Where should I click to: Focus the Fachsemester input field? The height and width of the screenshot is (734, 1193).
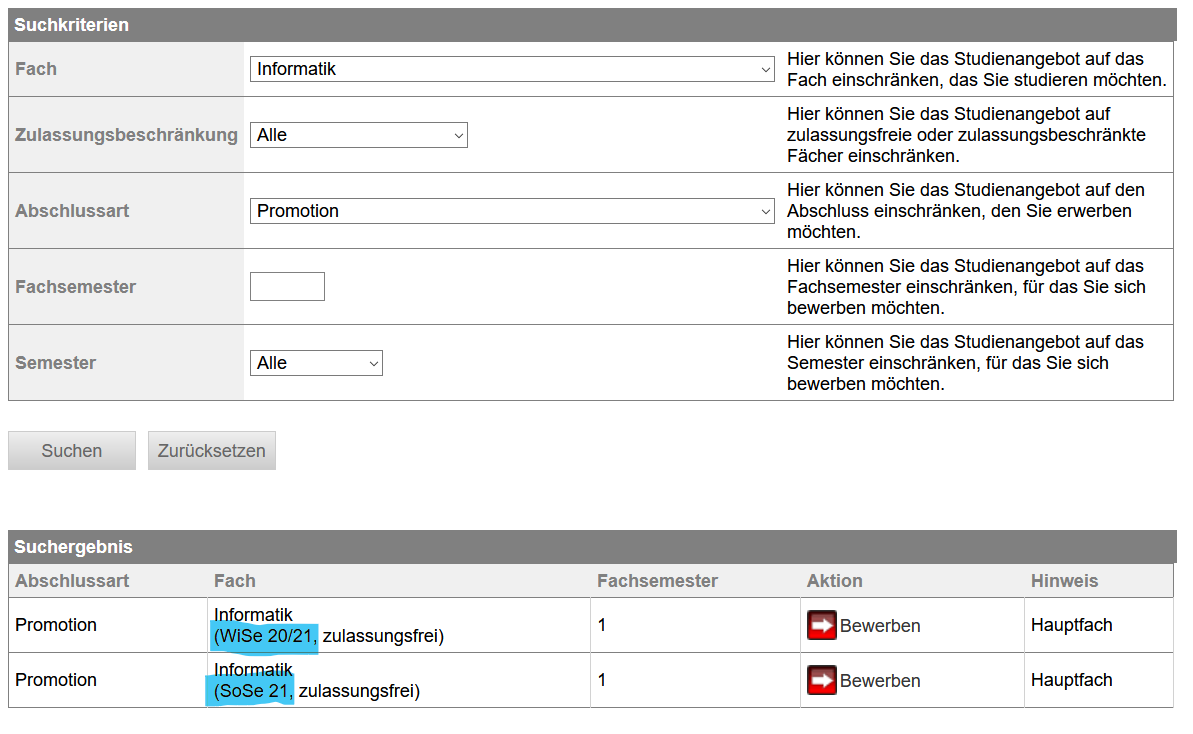tap(288, 287)
